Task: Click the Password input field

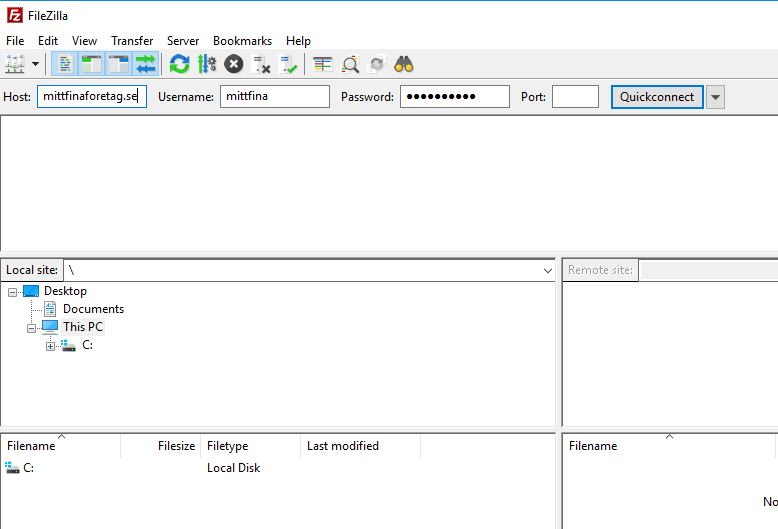Action: click(455, 96)
